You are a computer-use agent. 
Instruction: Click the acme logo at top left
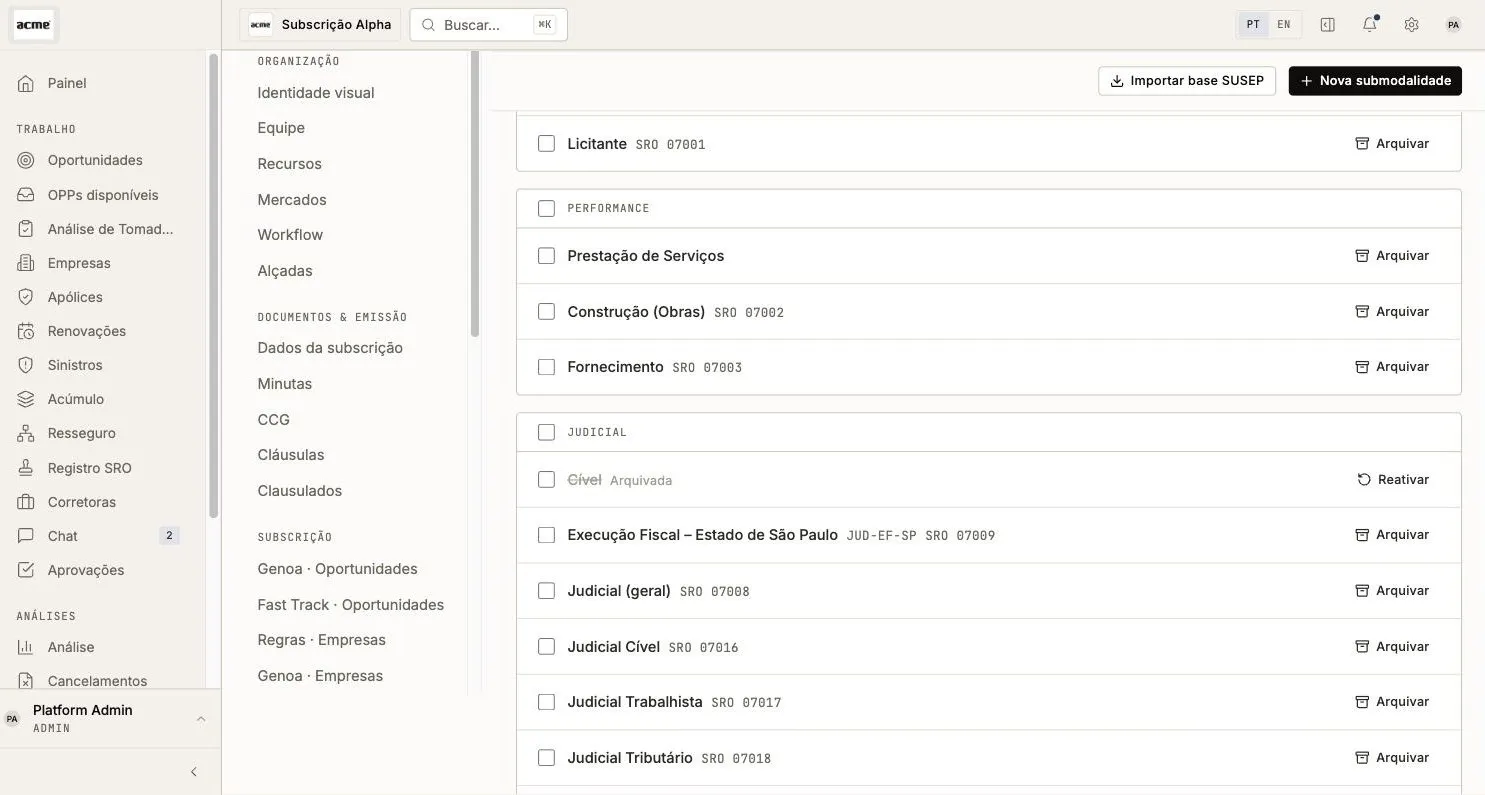click(34, 25)
